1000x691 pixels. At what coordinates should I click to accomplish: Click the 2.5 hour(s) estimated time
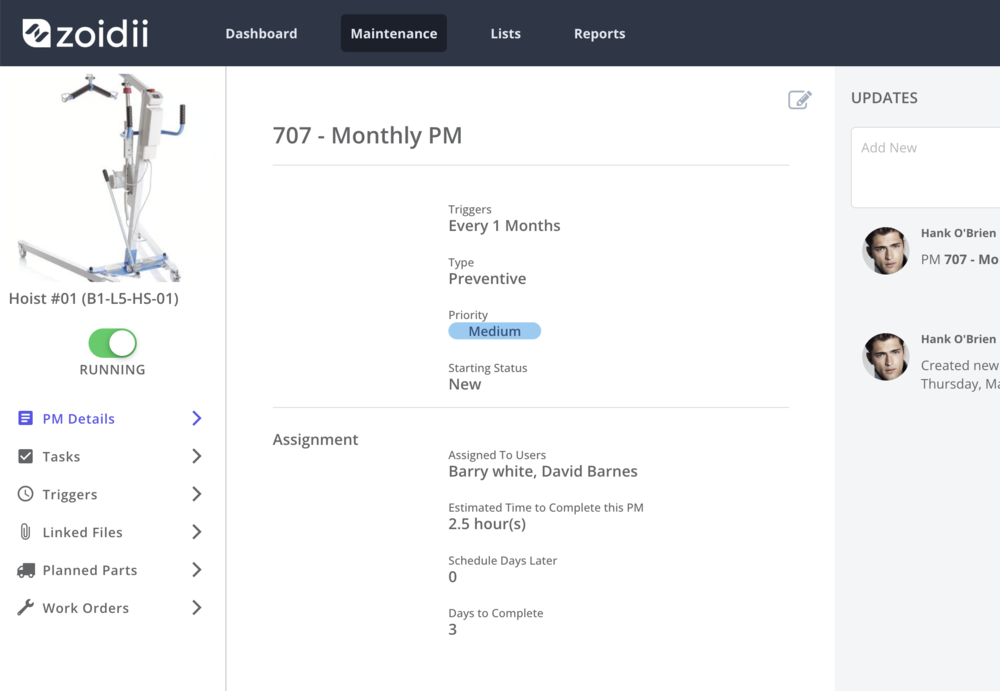487,524
